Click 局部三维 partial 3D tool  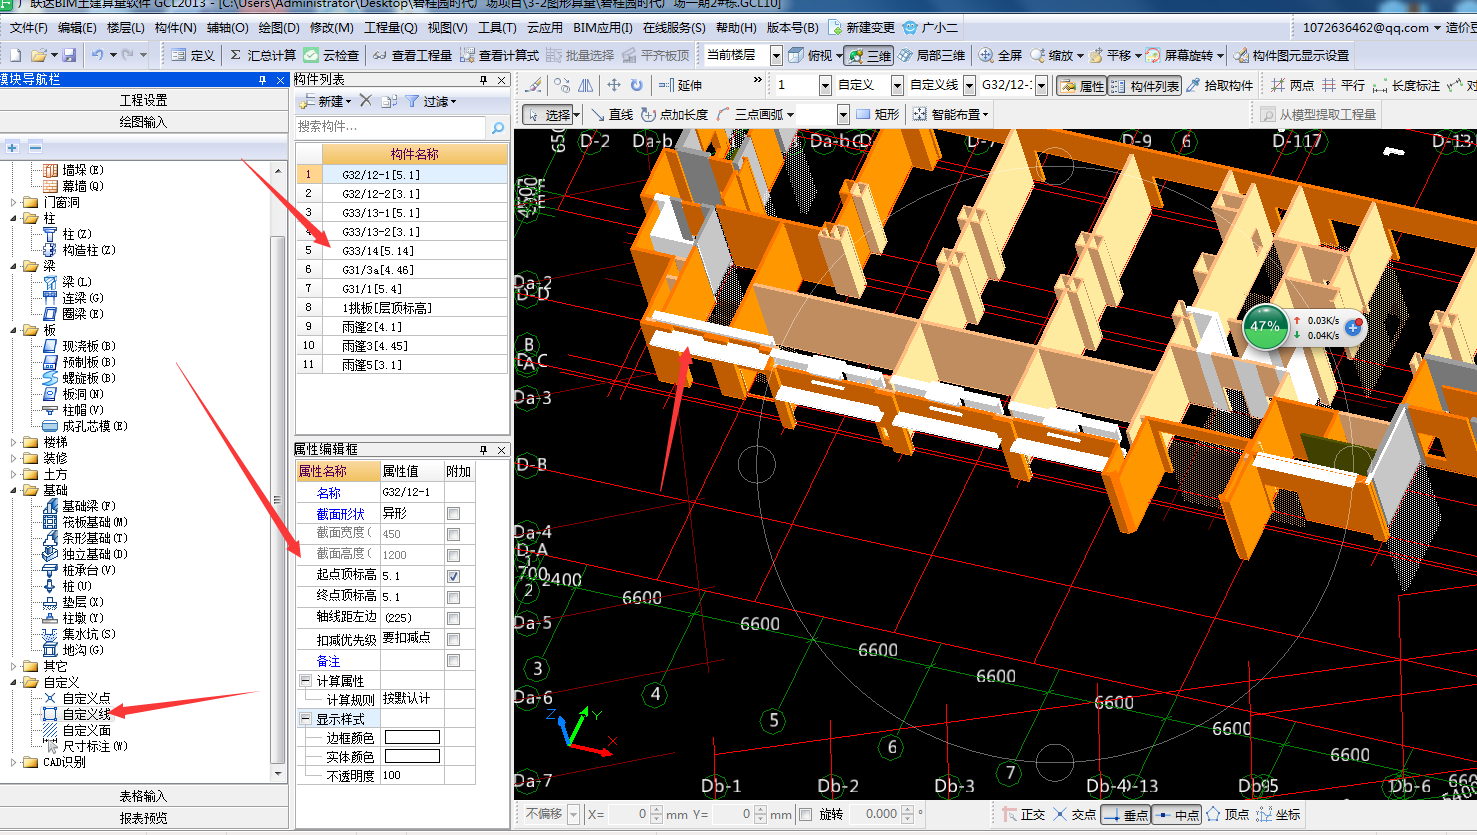pyautogui.click(x=932, y=55)
